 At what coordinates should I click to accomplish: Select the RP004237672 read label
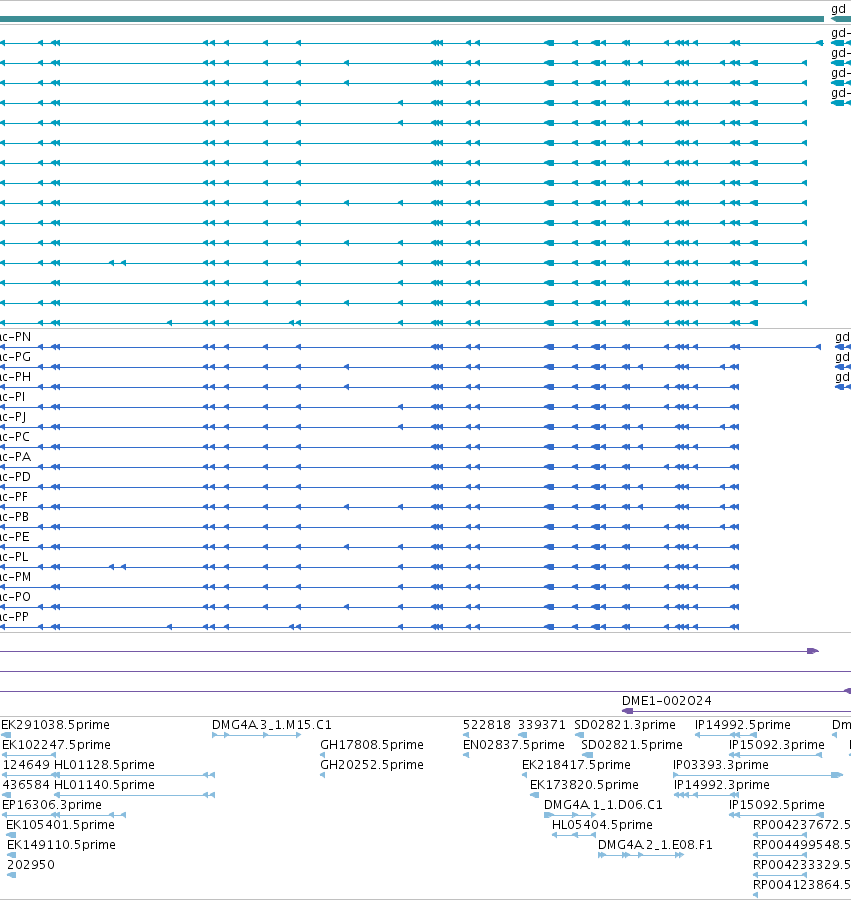[802, 825]
